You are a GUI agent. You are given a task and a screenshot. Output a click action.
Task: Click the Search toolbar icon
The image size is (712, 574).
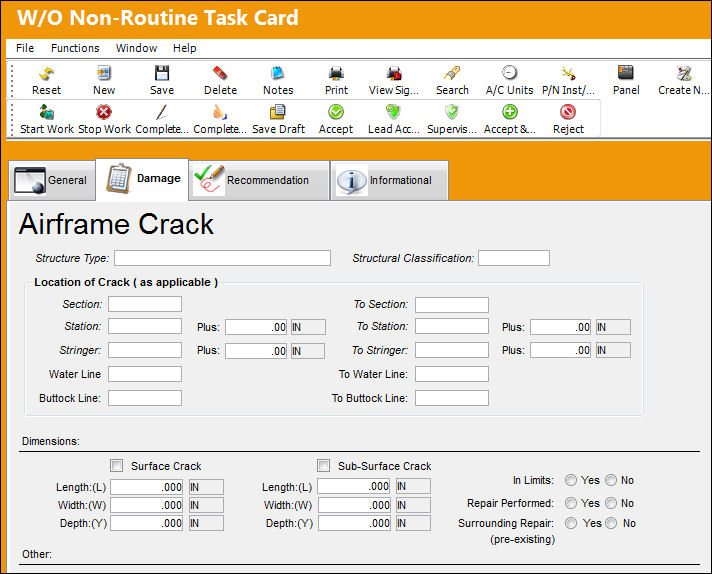point(452,73)
